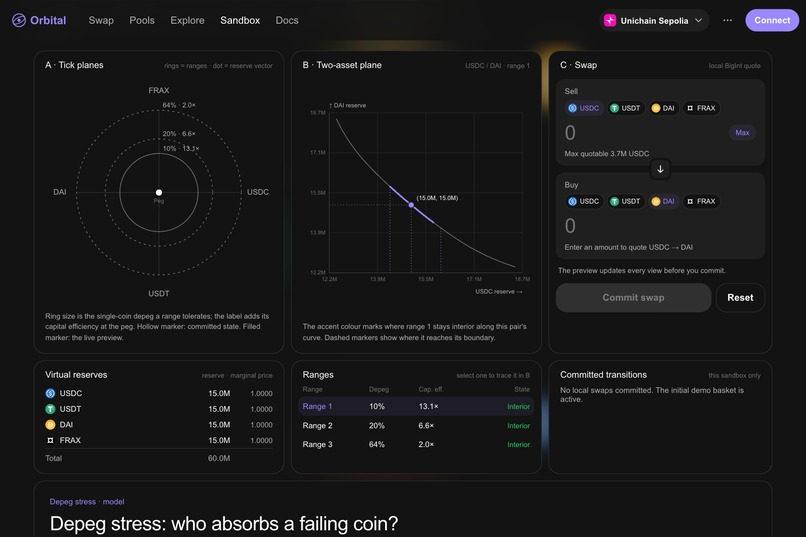The height and width of the screenshot is (537, 806).
Task: Select USDC as the Sell token
Action: tap(583, 108)
